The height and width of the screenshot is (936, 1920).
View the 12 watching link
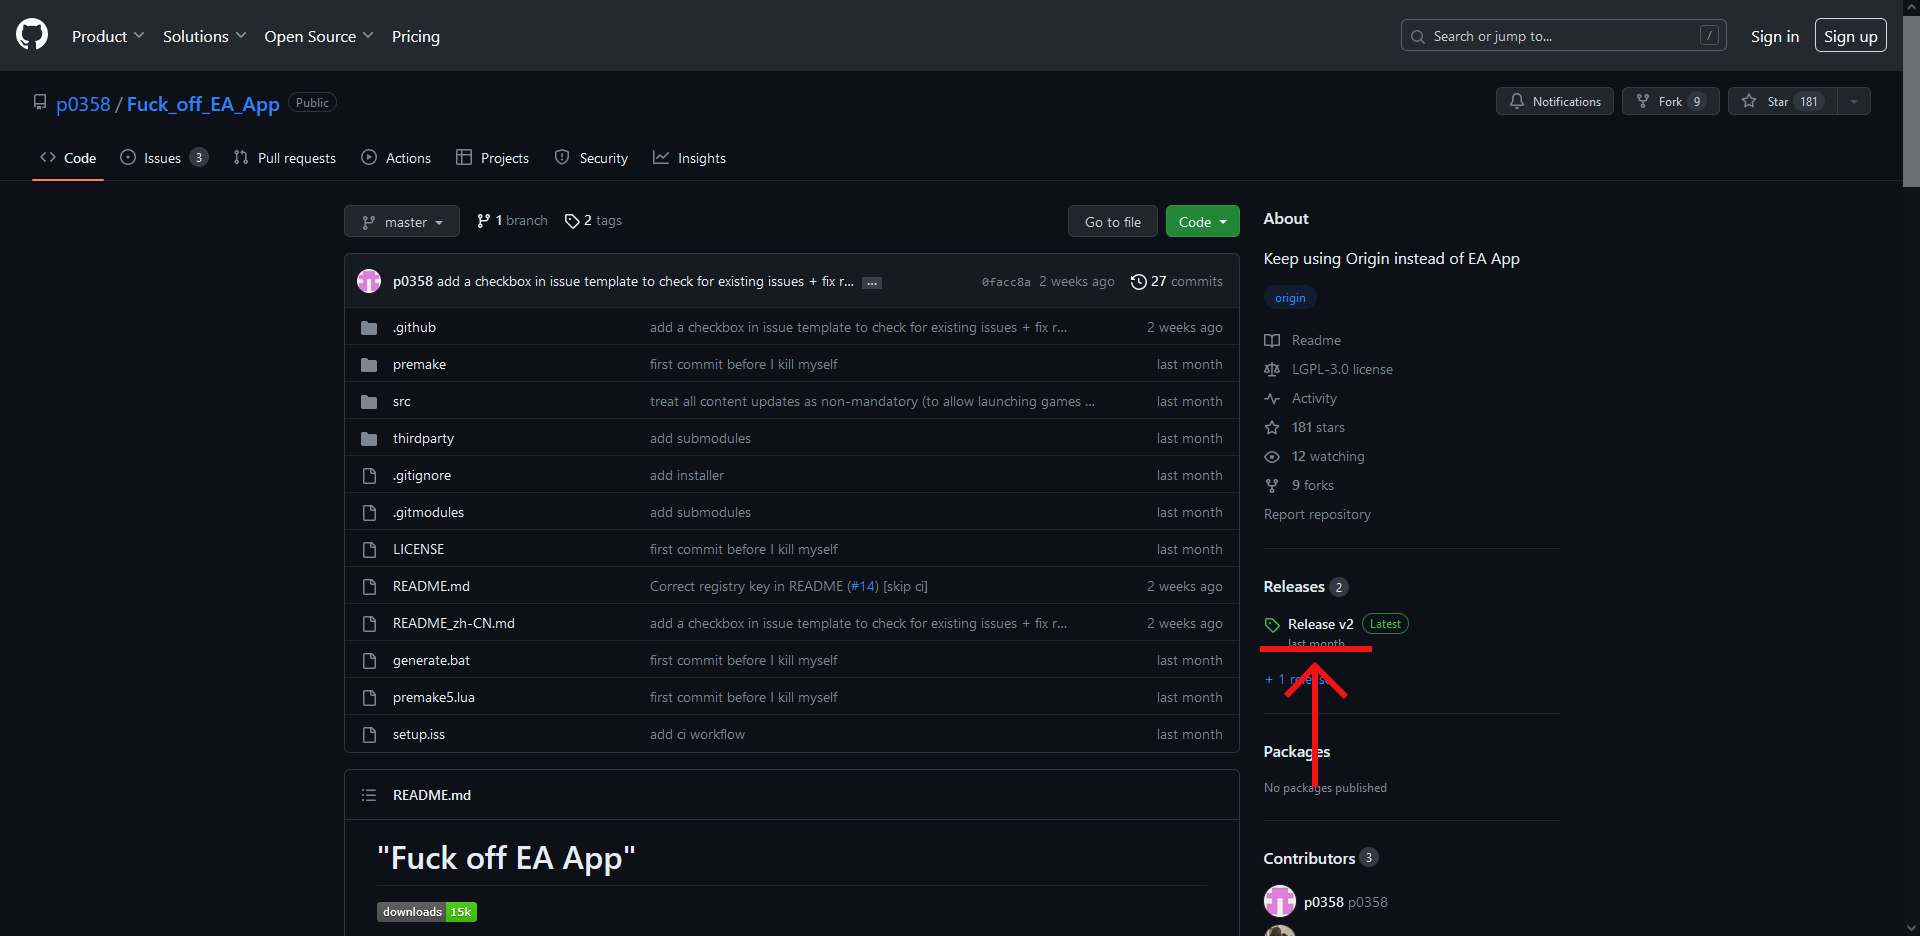point(1314,456)
